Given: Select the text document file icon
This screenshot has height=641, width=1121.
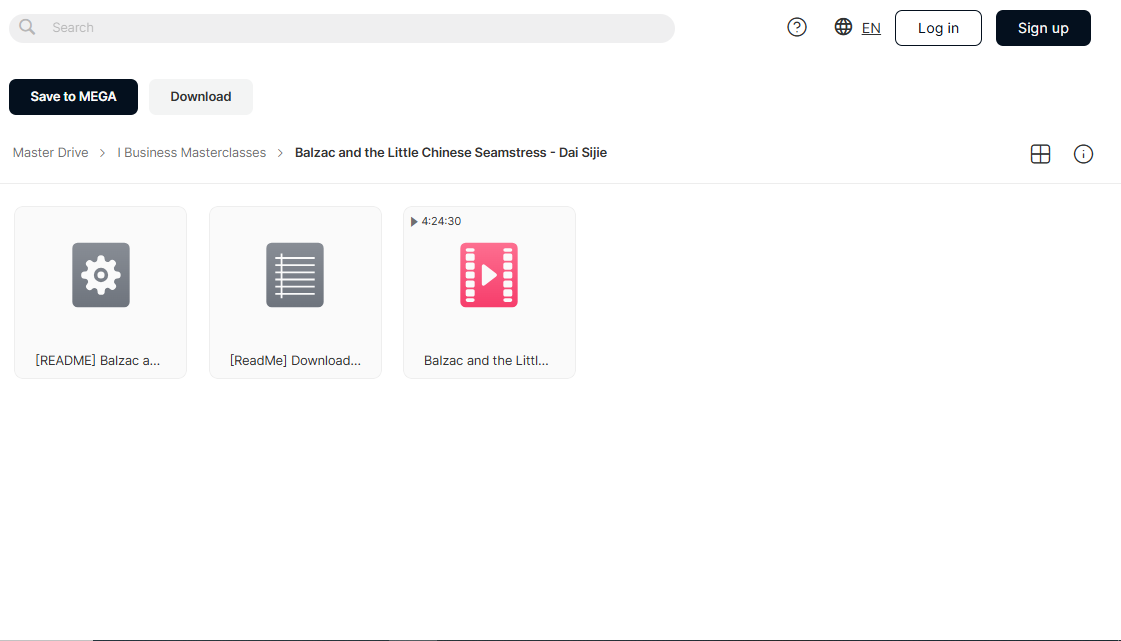Looking at the screenshot, I should point(295,275).
